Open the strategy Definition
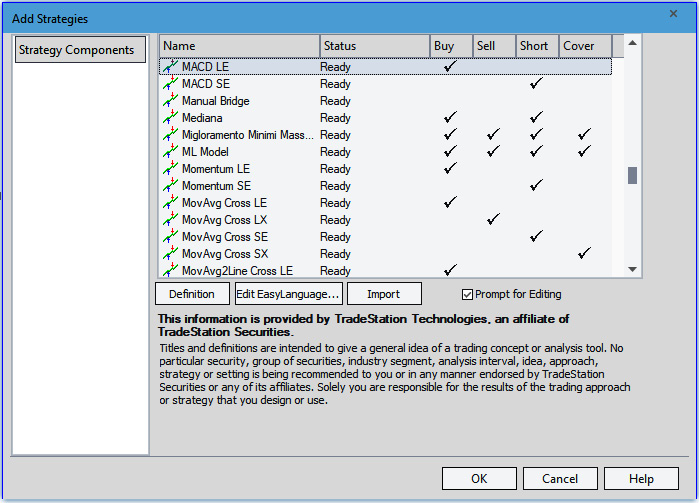 click(x=192, y=294)
